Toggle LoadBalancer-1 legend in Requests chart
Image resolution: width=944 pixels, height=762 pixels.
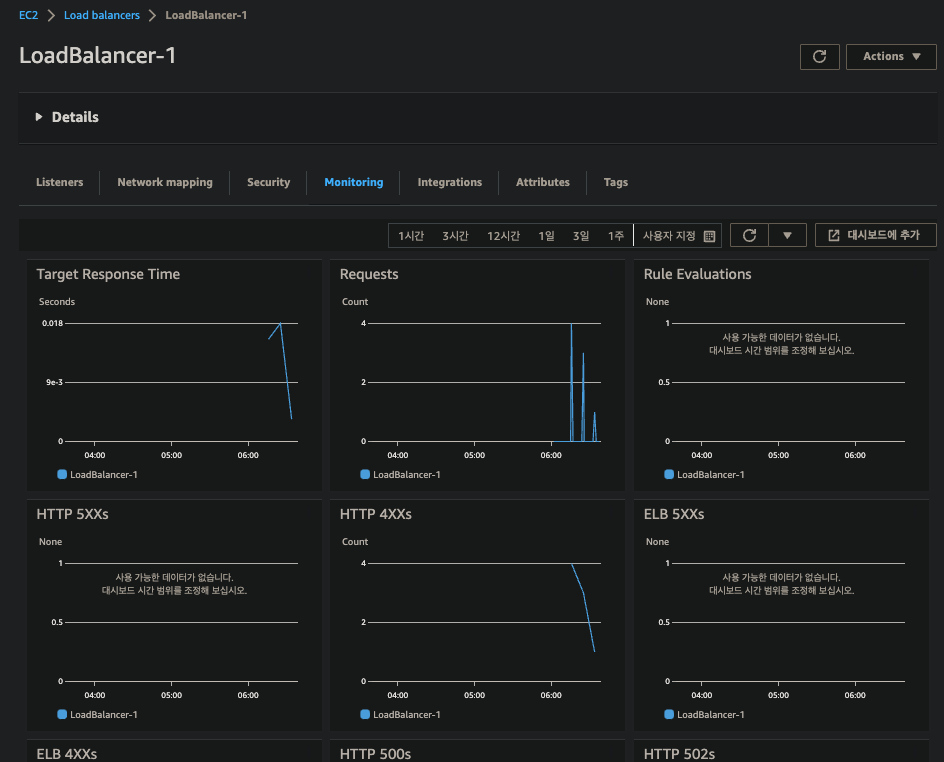pos(400,474)
